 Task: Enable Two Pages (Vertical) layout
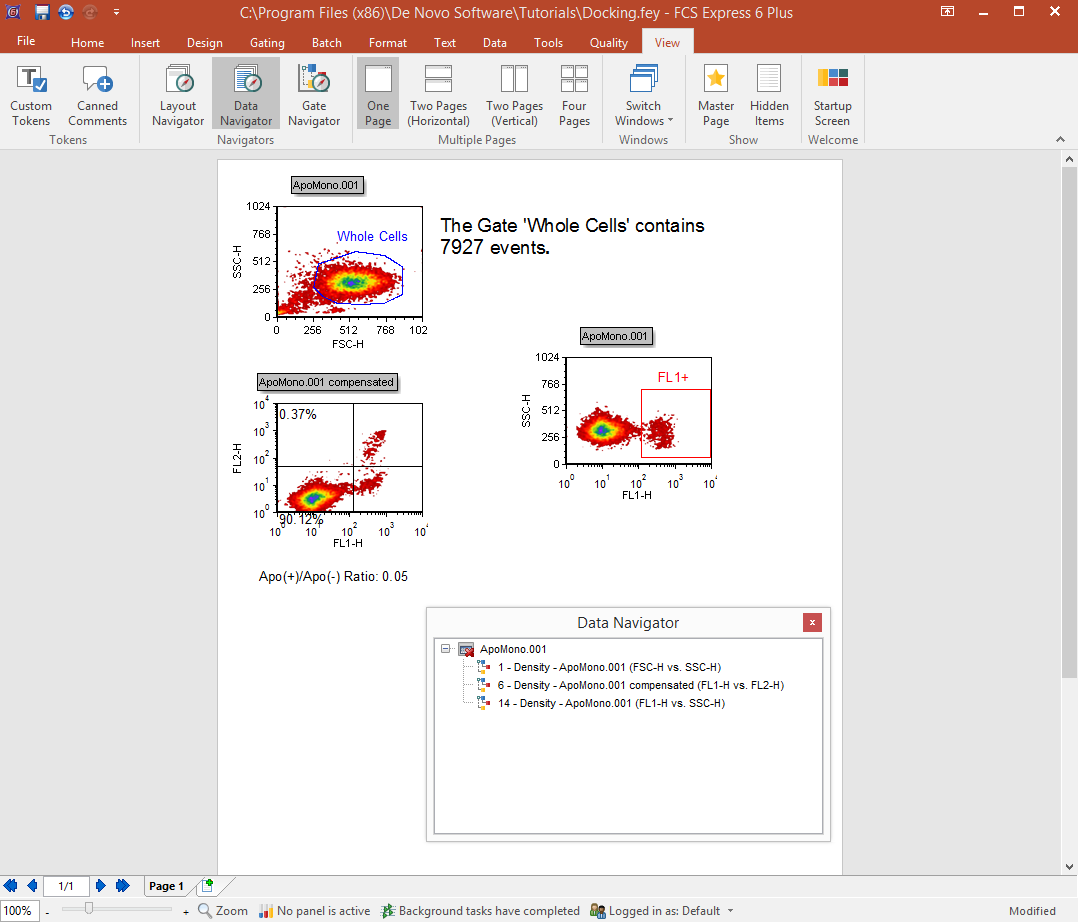[514, 96]
